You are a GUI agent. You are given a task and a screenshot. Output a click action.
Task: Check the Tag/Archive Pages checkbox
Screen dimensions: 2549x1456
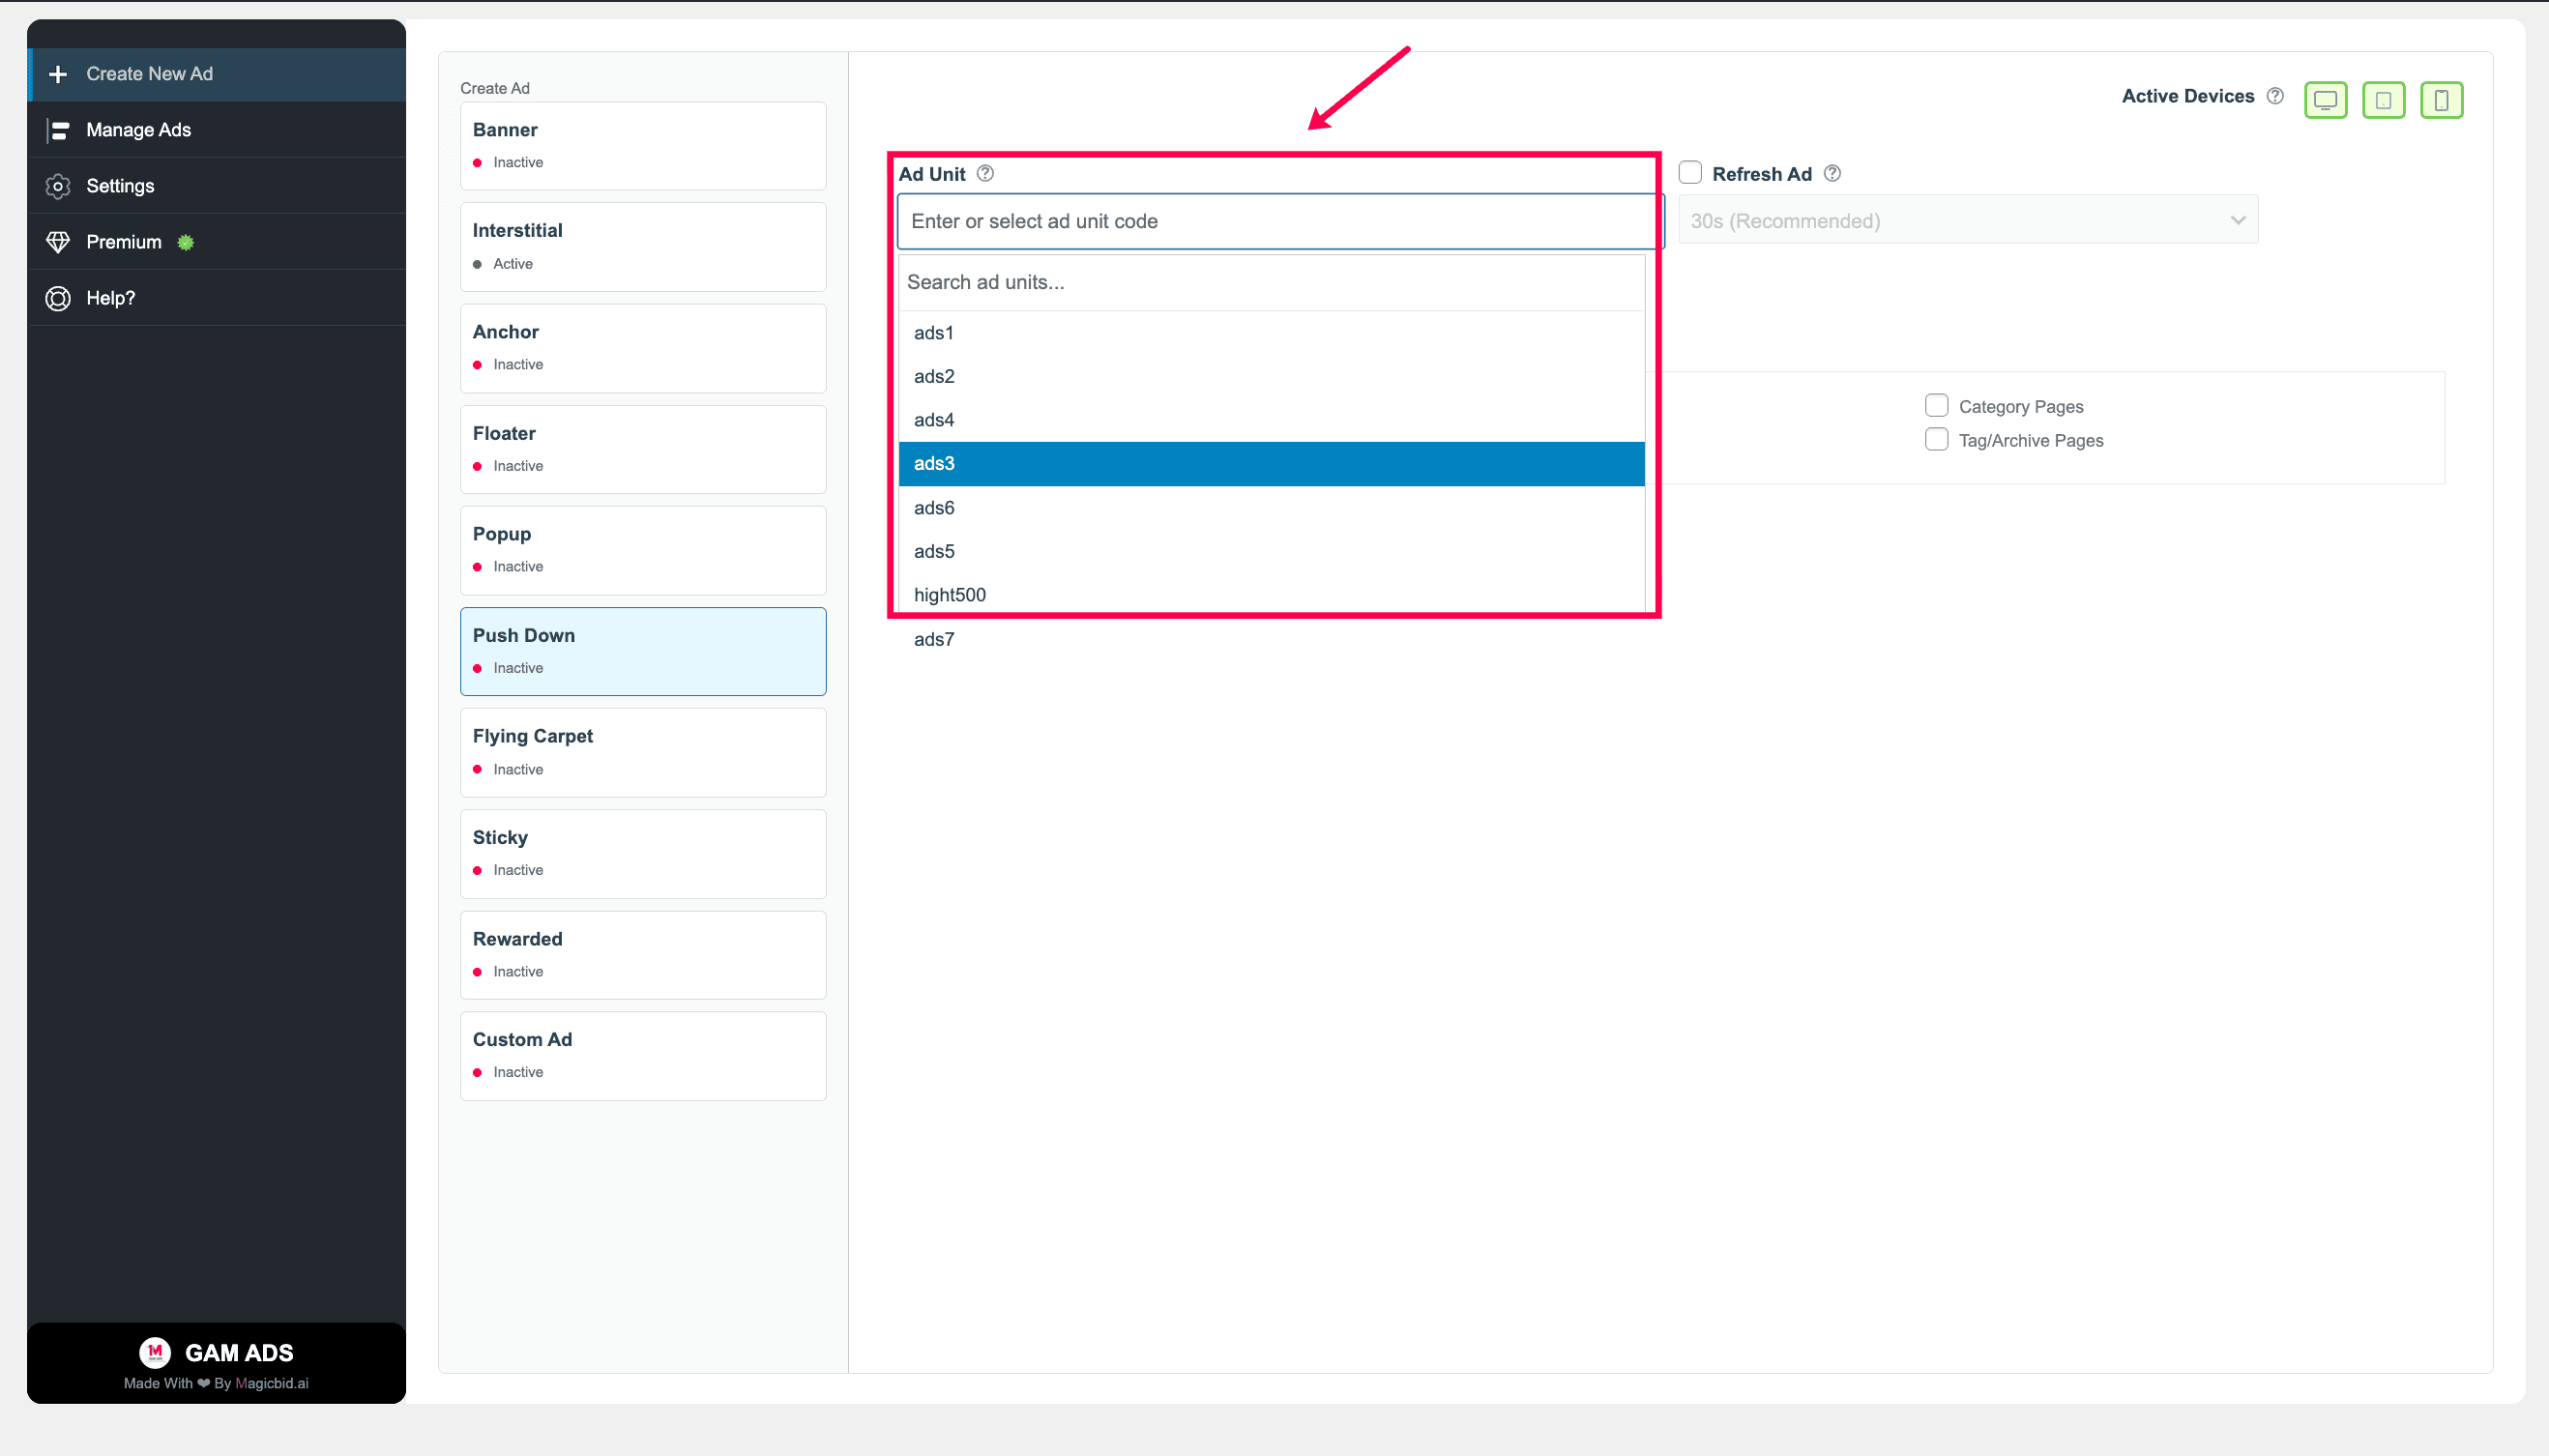(x=1936, y=439)
